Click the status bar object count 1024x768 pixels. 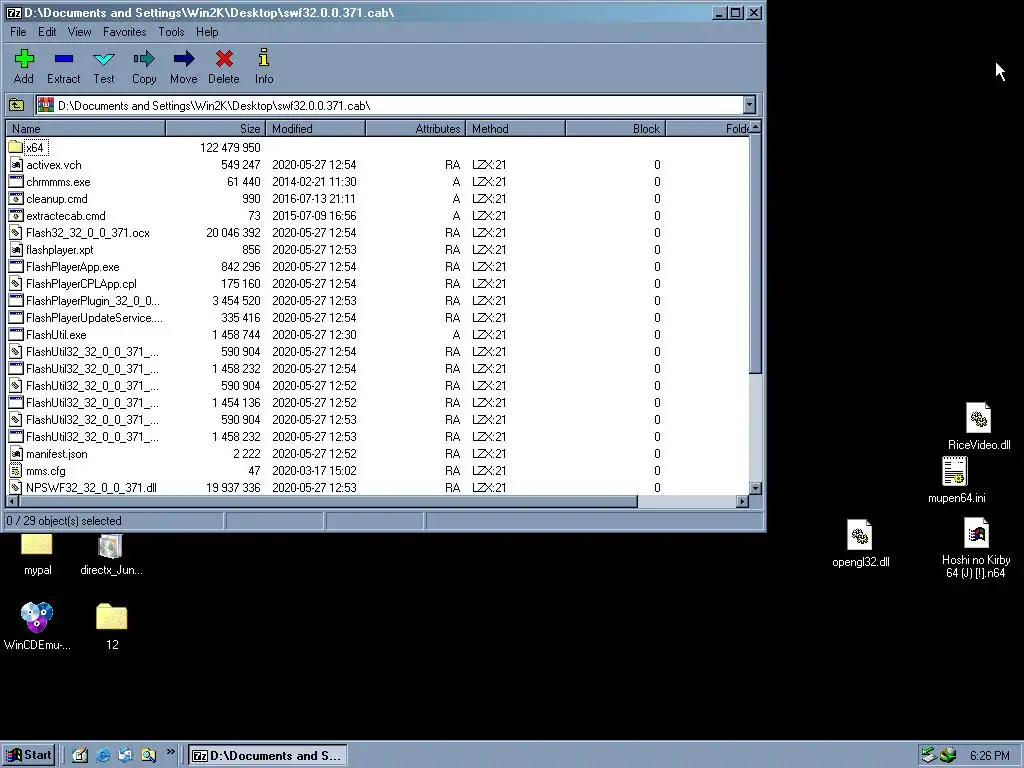(x=64, y=520)
